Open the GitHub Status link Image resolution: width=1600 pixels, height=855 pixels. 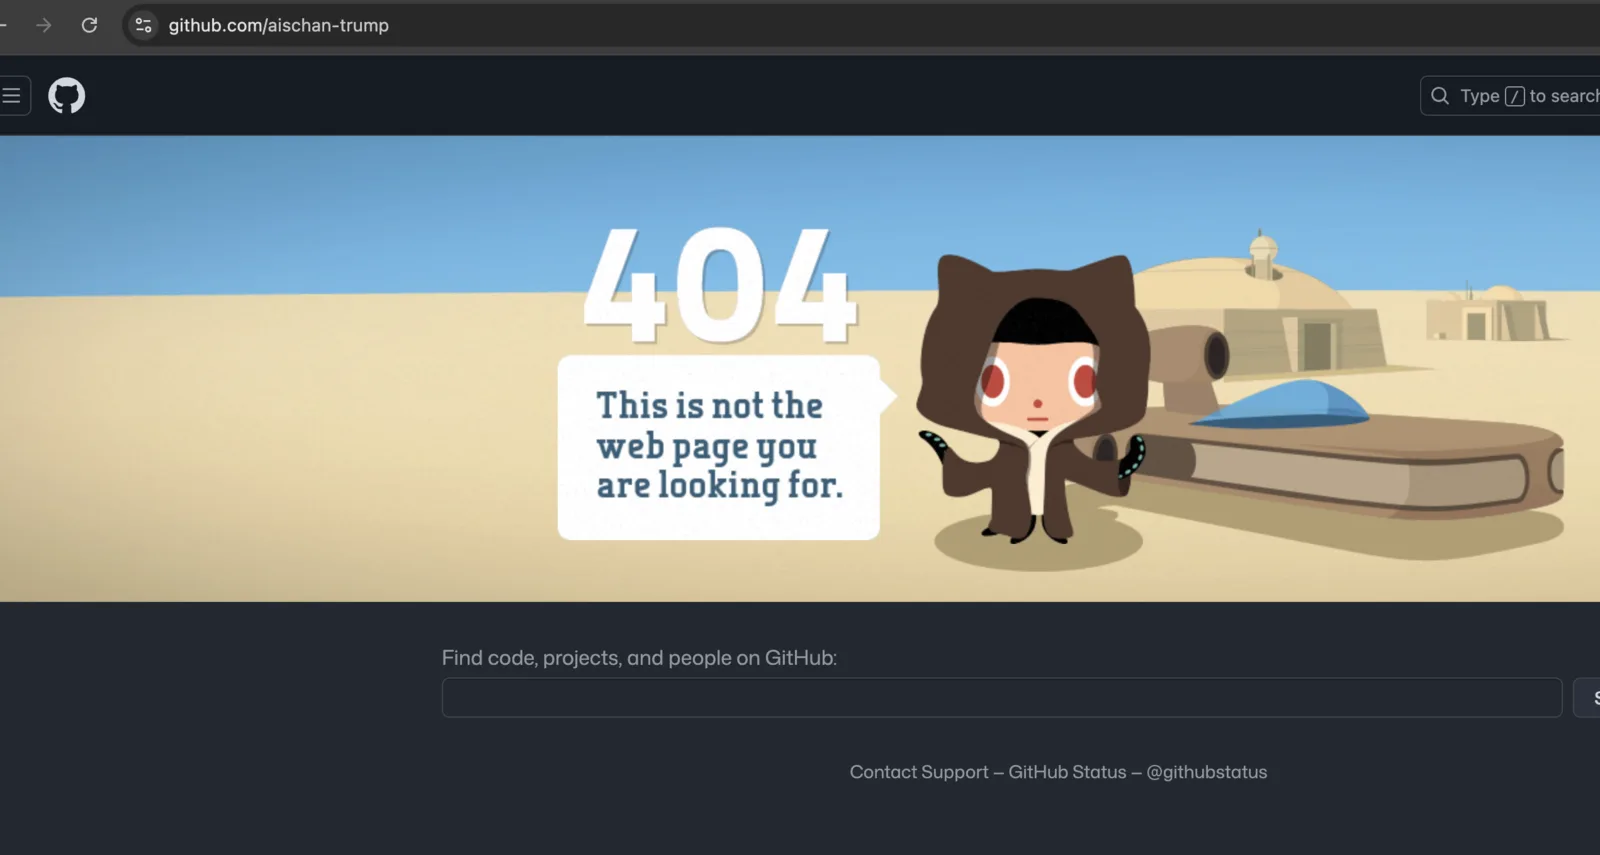click(1067, 772)
